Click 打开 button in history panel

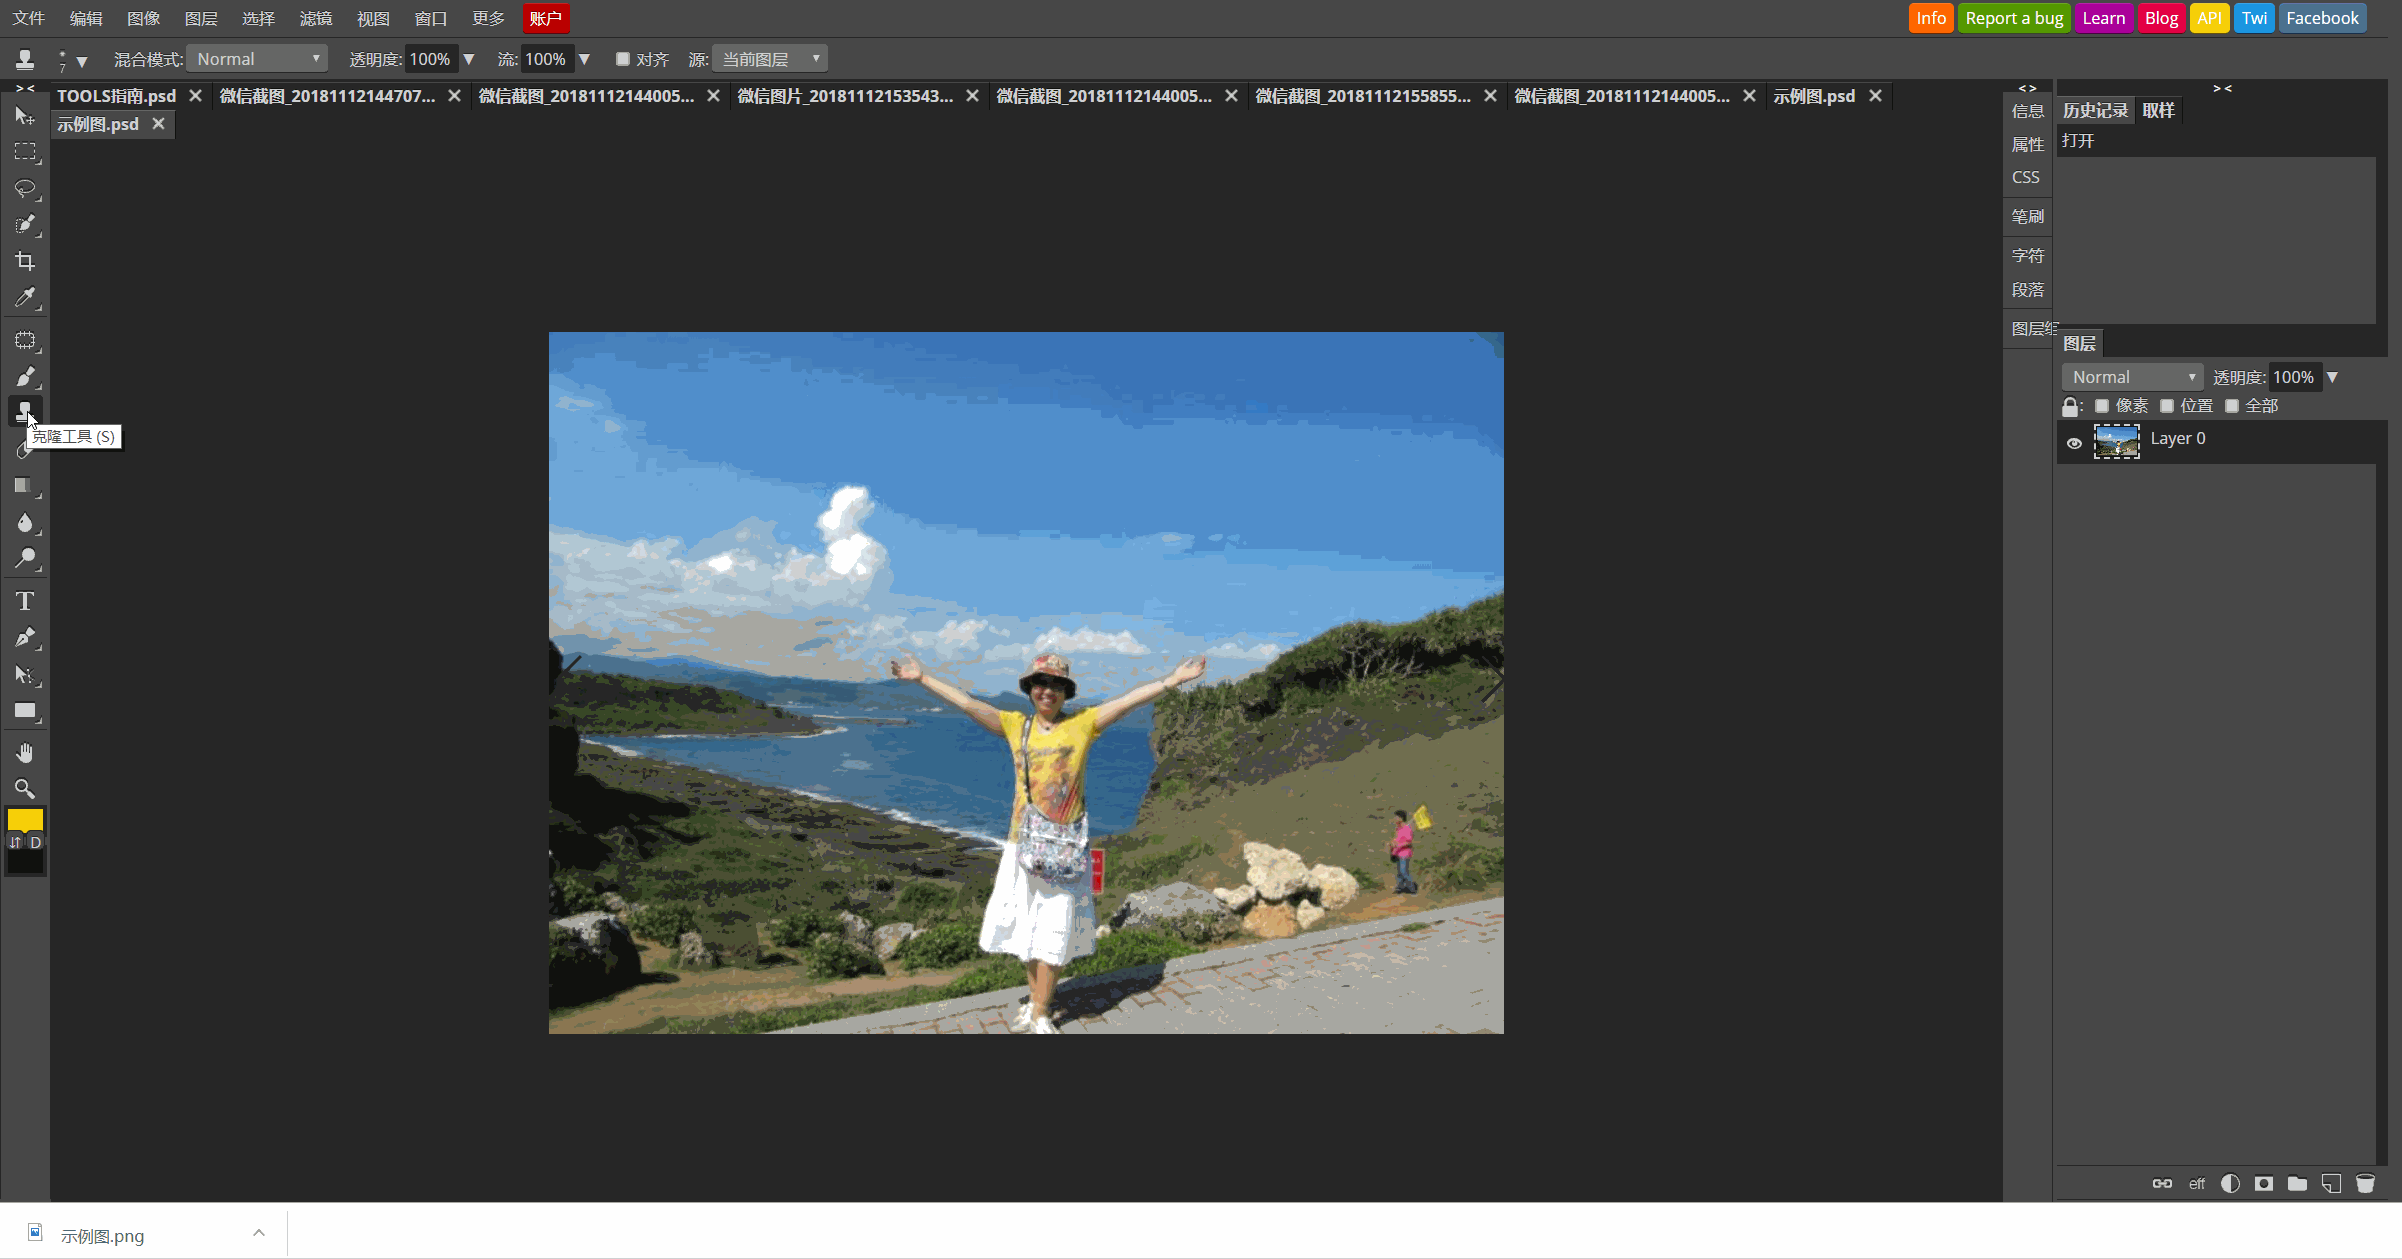[x=2078, y=141]
